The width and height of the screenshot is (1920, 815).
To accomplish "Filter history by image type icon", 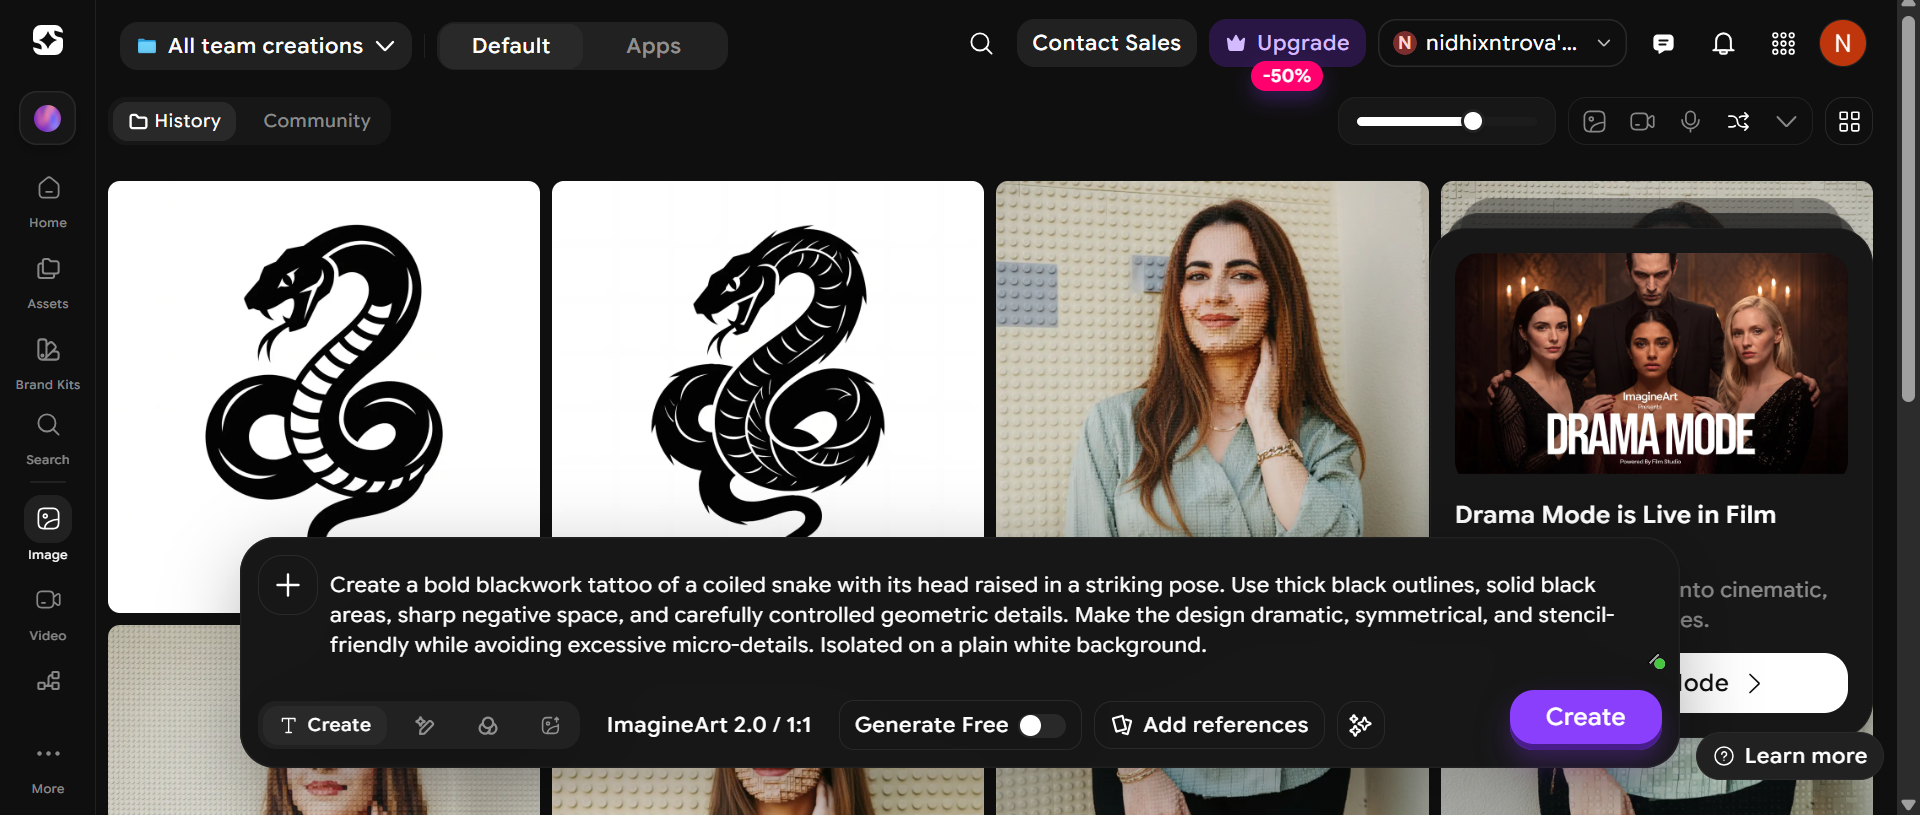I will pos(1594,121).
